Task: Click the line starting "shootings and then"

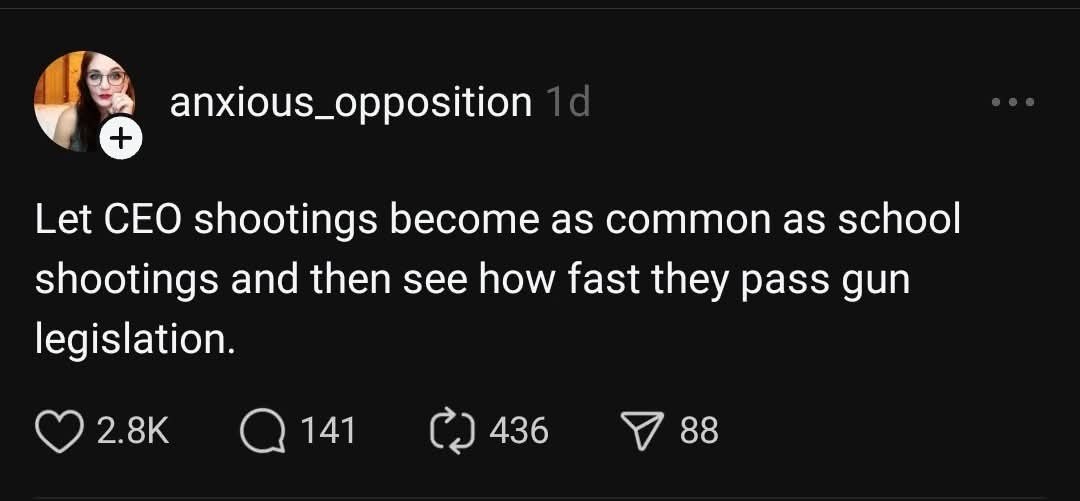Action: [x=472, y=281]
